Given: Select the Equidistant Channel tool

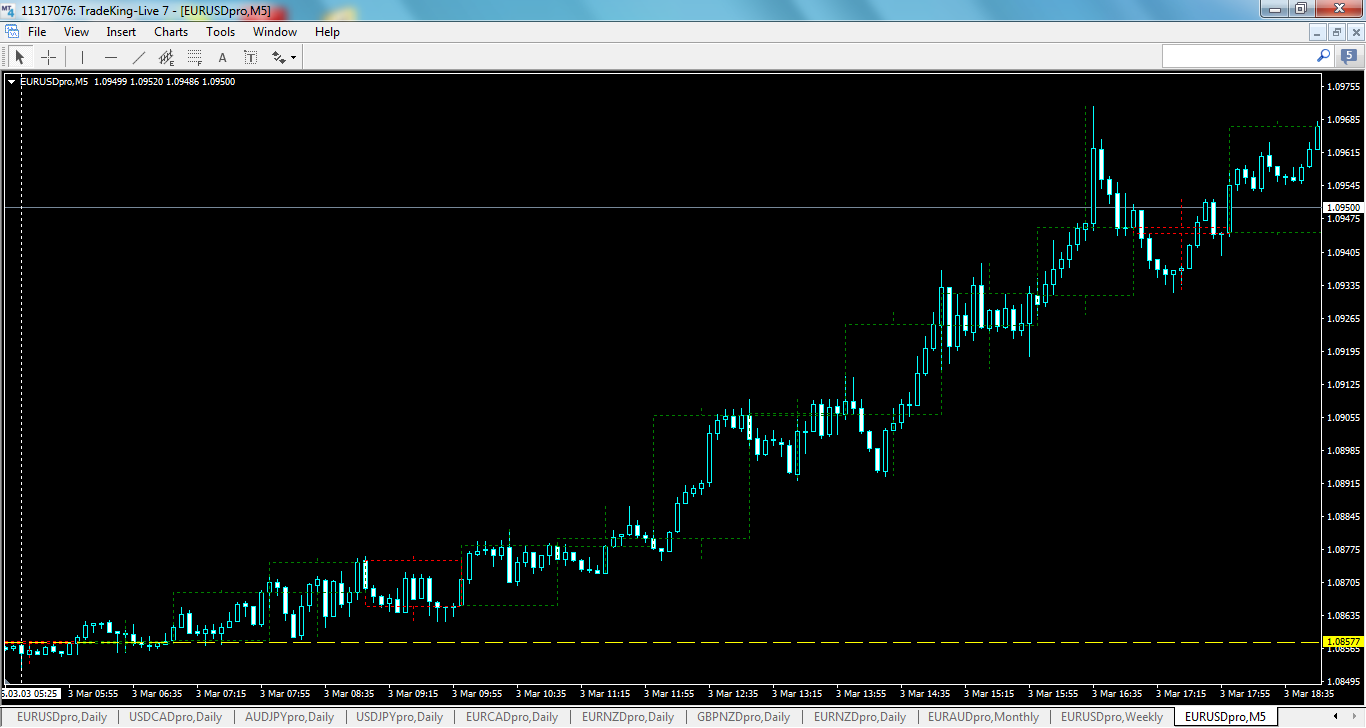Looking at the screenshot, I should click(x=167, y=57).
